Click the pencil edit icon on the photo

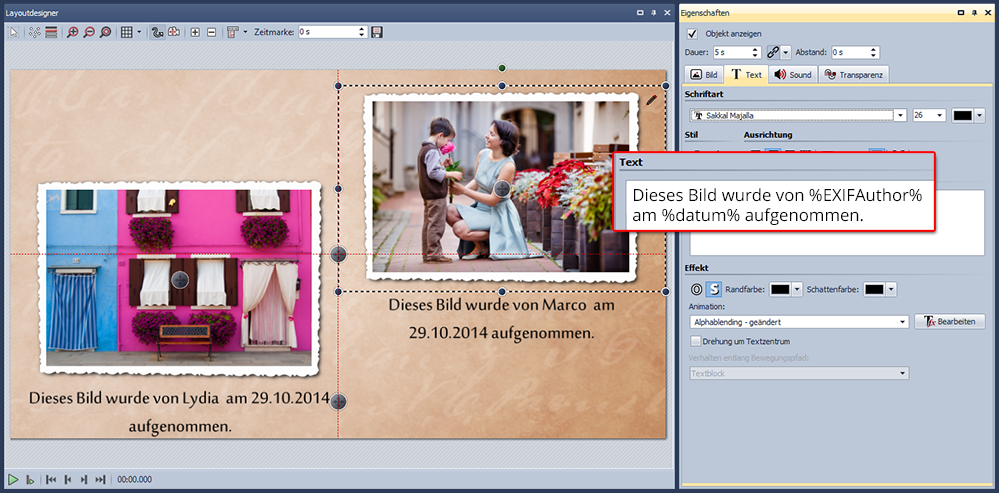(x=651, y=99)
